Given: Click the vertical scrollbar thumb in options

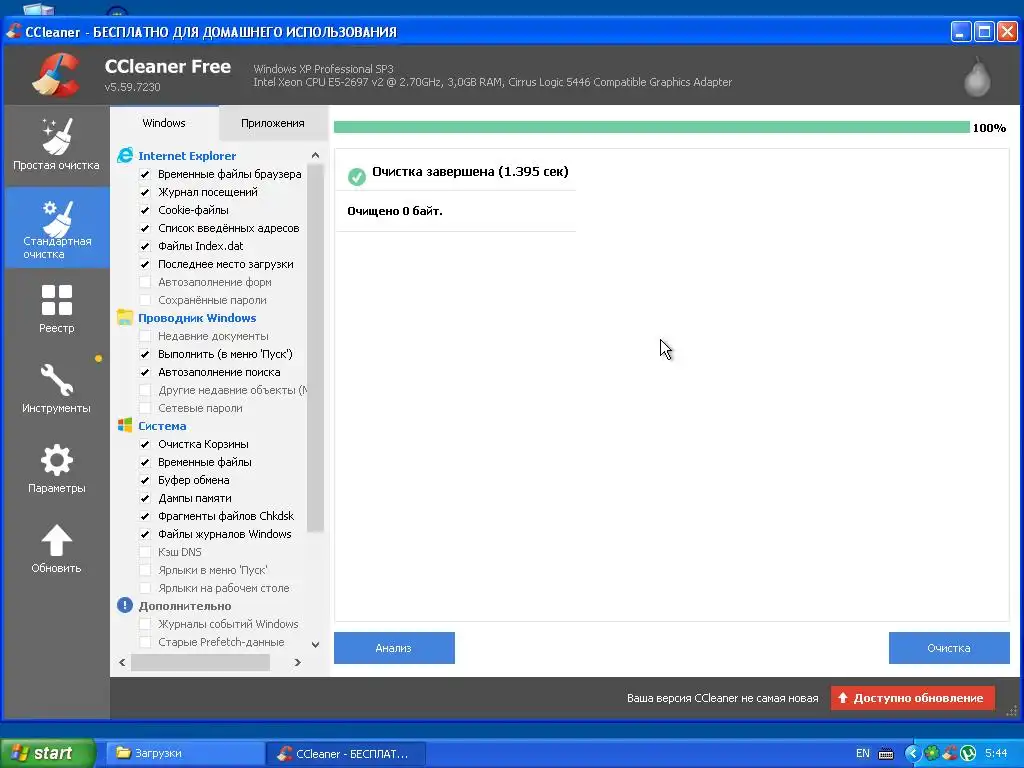Looking at the screenshot, I should coord(315,348).
